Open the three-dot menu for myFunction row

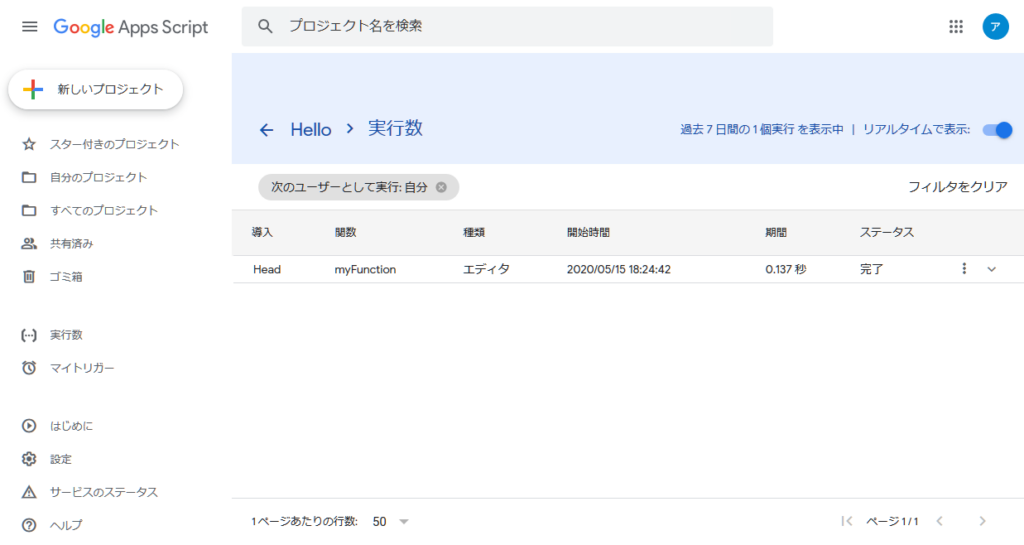pos(964,269)
